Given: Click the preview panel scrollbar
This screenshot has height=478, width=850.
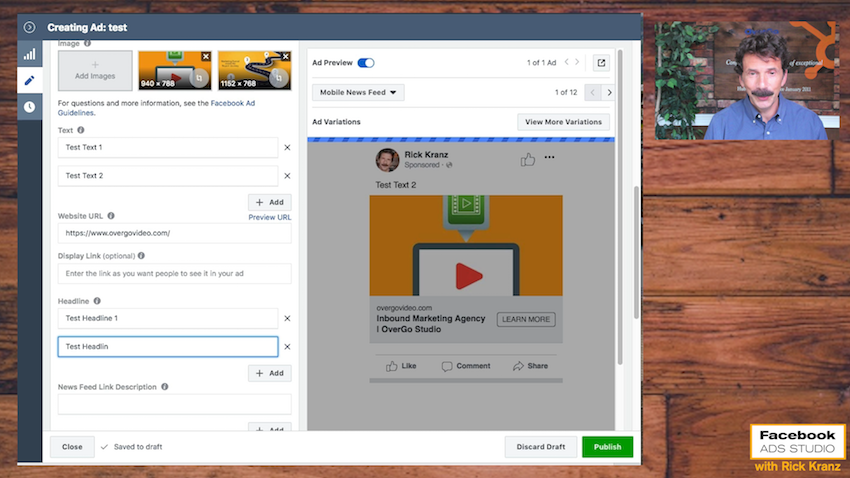Looking at the screenshot, I should pos(620,206).
